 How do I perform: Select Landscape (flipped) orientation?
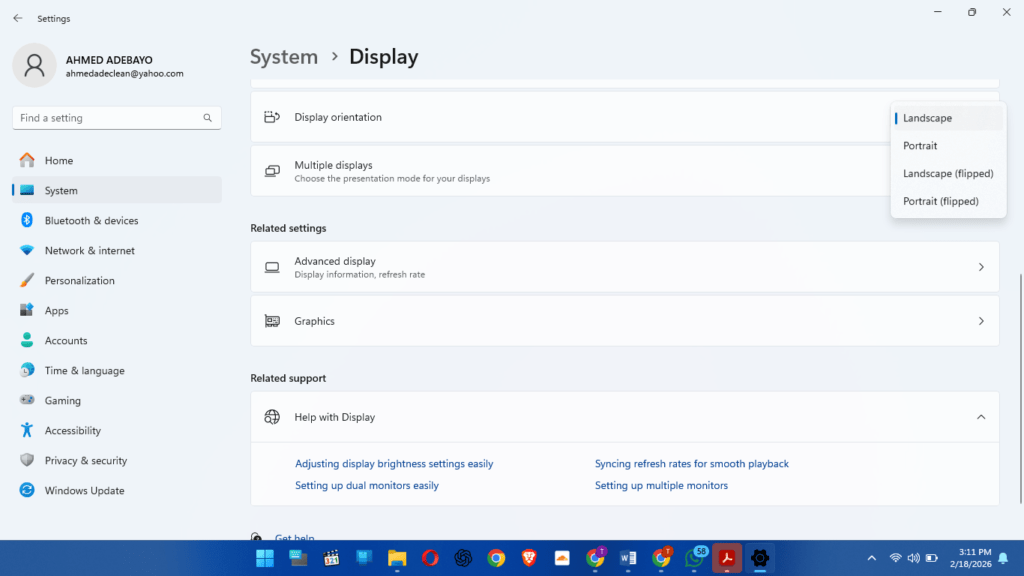point(948,174)
